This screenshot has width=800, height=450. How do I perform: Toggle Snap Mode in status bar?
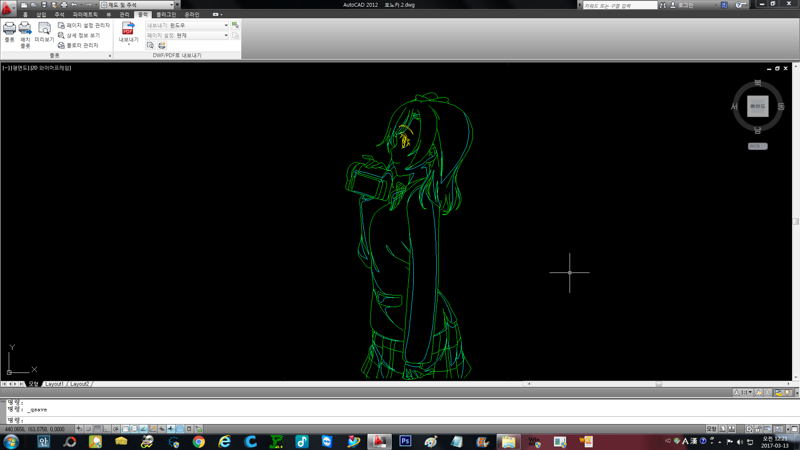coord(88,429)
